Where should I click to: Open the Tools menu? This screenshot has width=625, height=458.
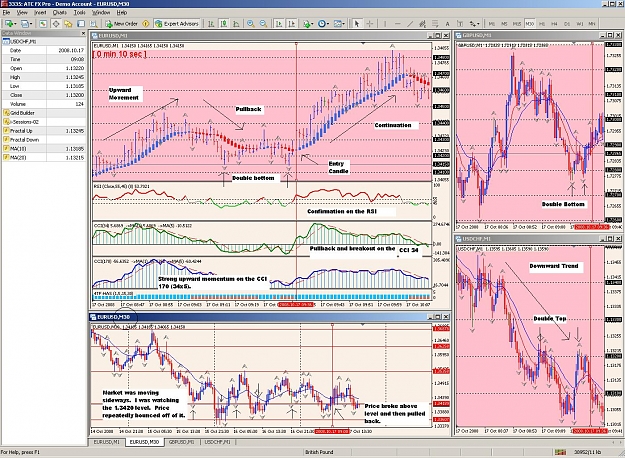pos(80,13)
